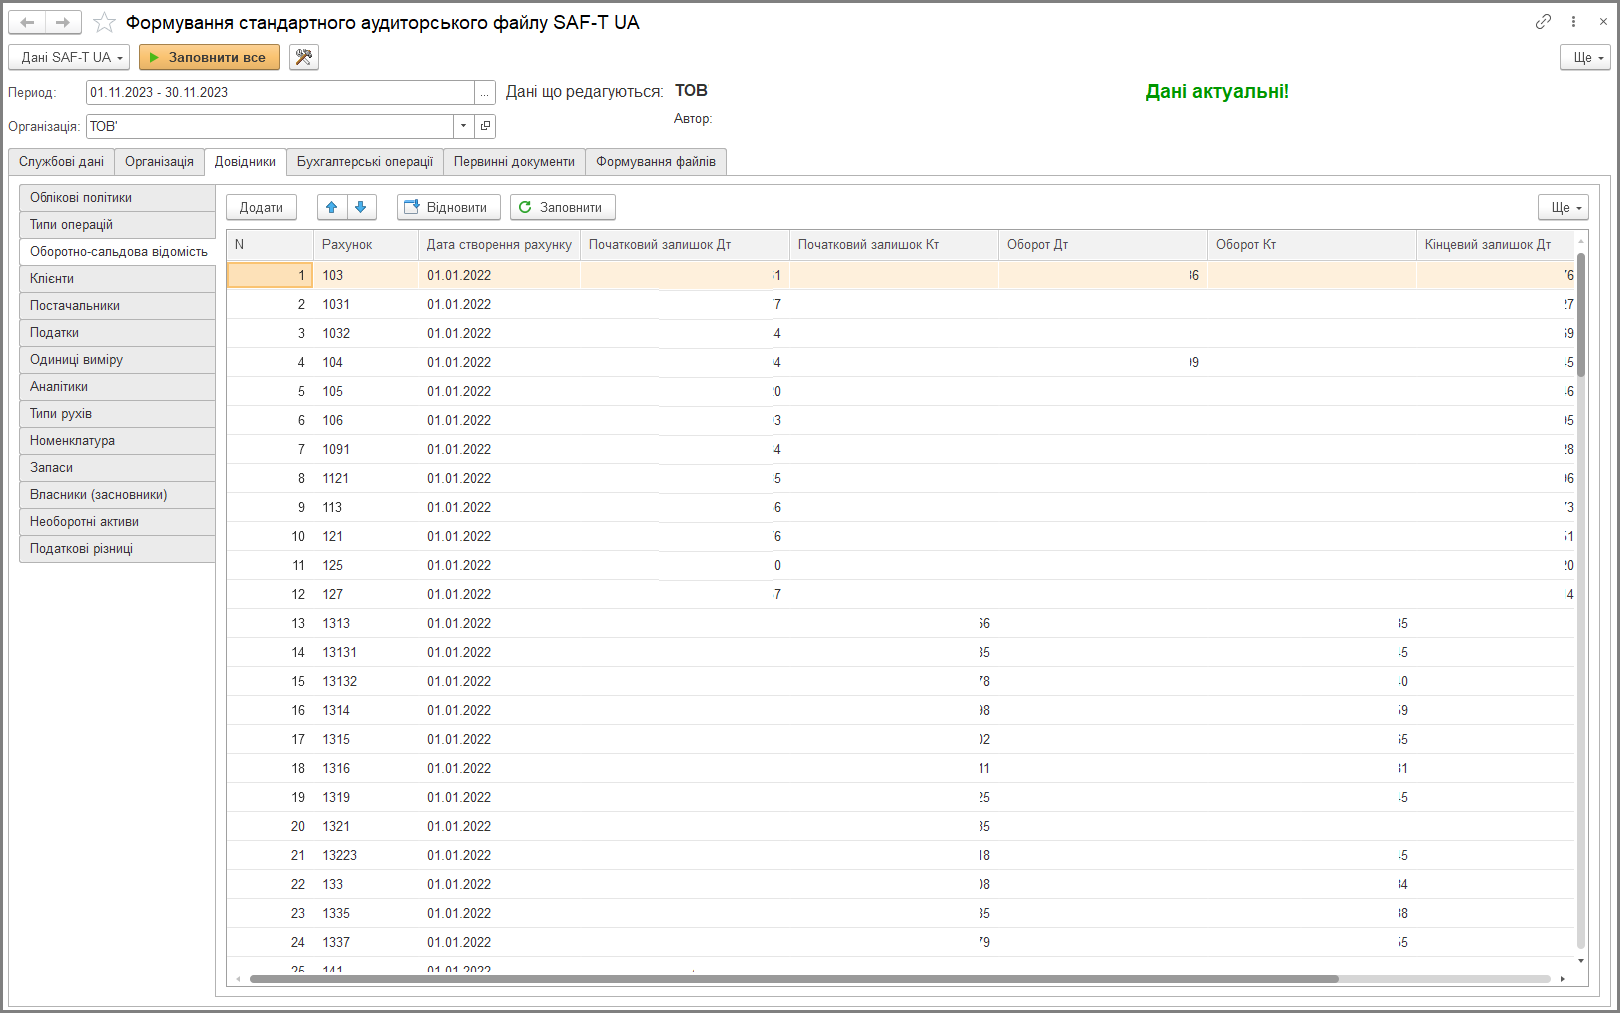The image size is (1620, 1013).
Task: Click the Заповнити refresh button
Action: 563,207
